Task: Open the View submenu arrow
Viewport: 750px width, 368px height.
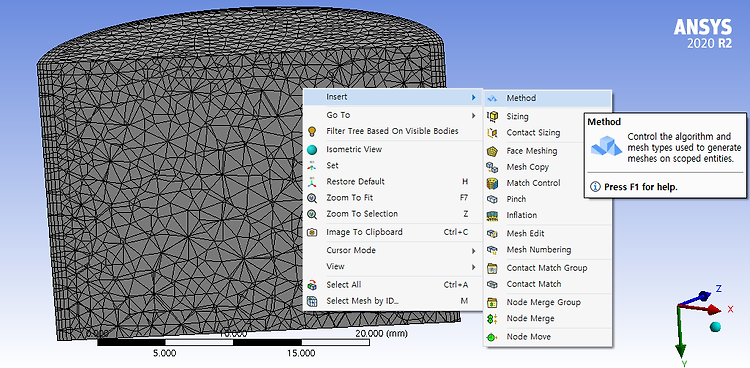Action: [474, 267]
